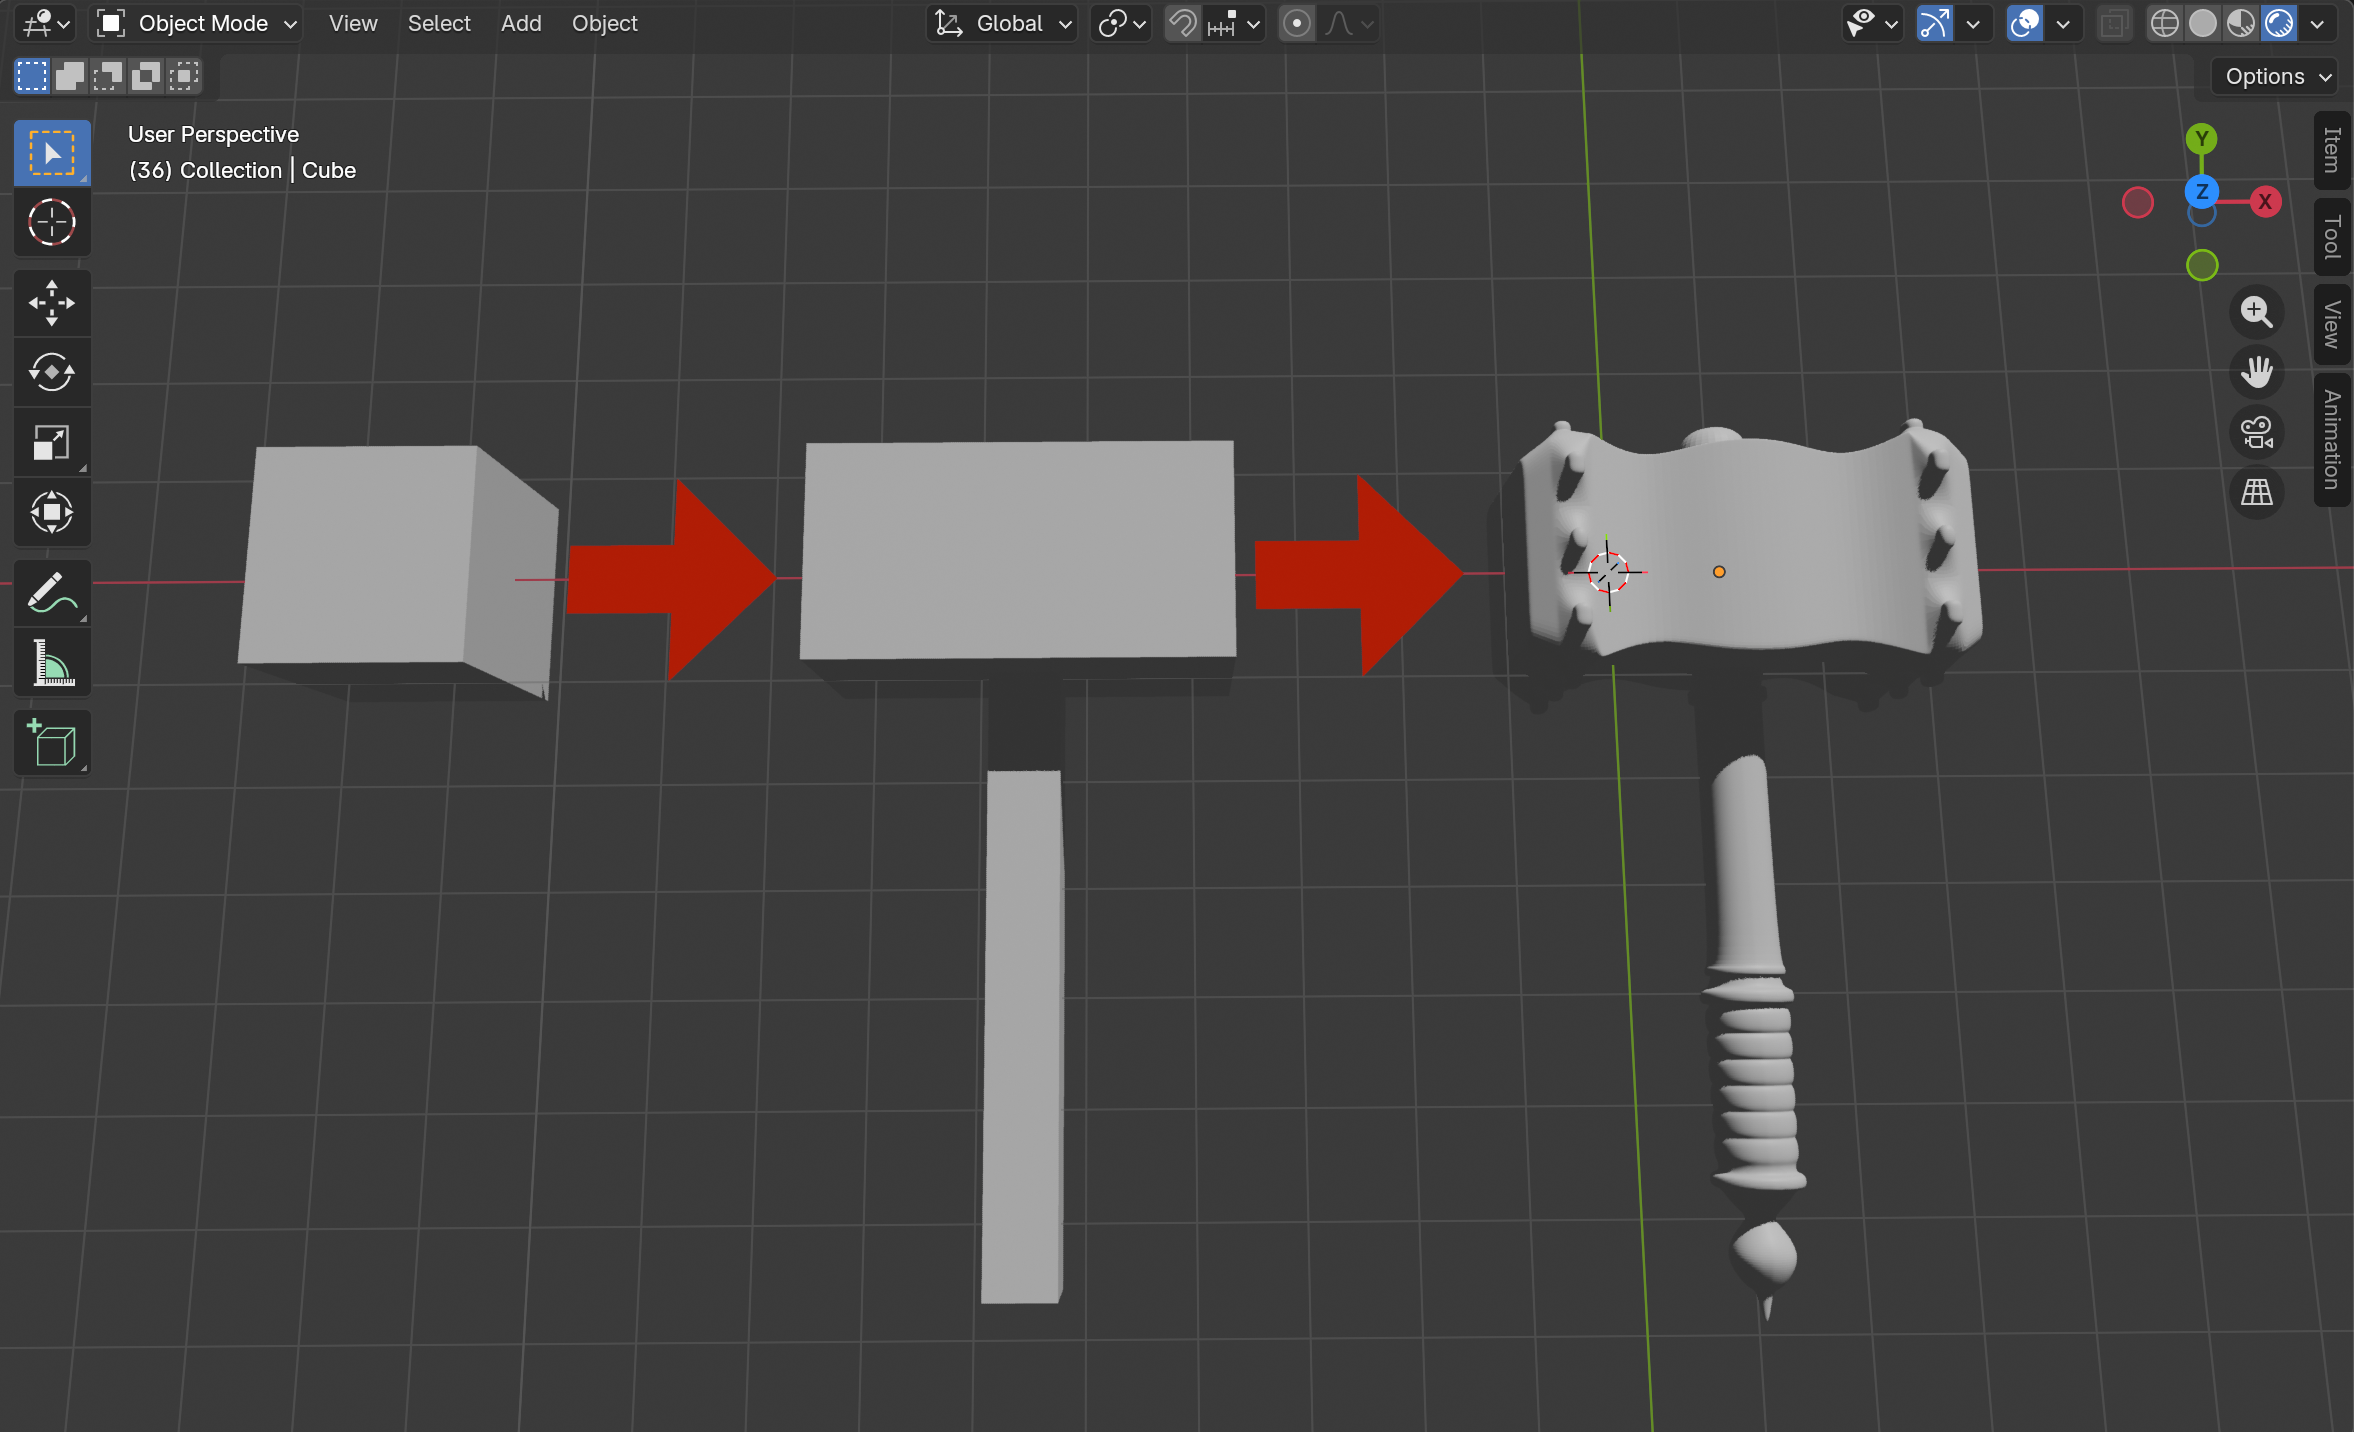Switch to Solid viewport shading
The image size is (2354, 1432).
(2203, 23)
